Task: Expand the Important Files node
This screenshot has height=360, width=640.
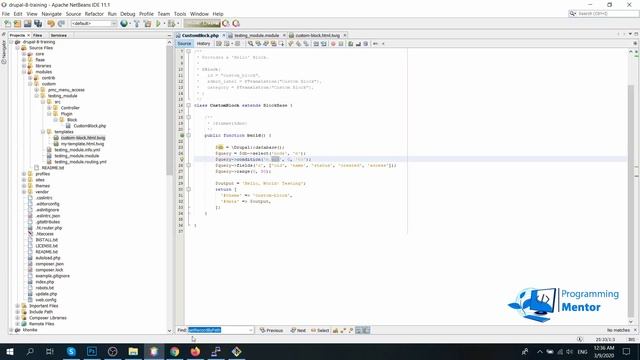Action: click(18, 306)
